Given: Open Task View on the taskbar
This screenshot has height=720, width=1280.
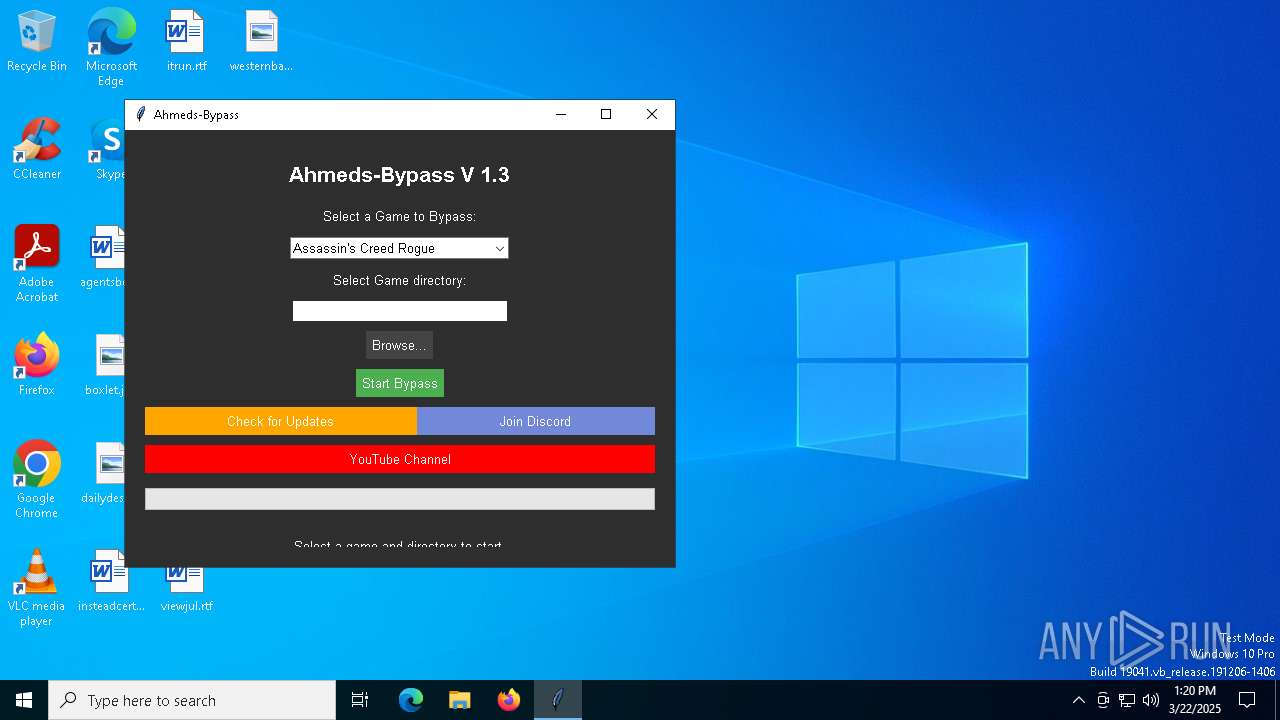Looking at the screenshot, I should pyautogui.click(x=360, y=700).
